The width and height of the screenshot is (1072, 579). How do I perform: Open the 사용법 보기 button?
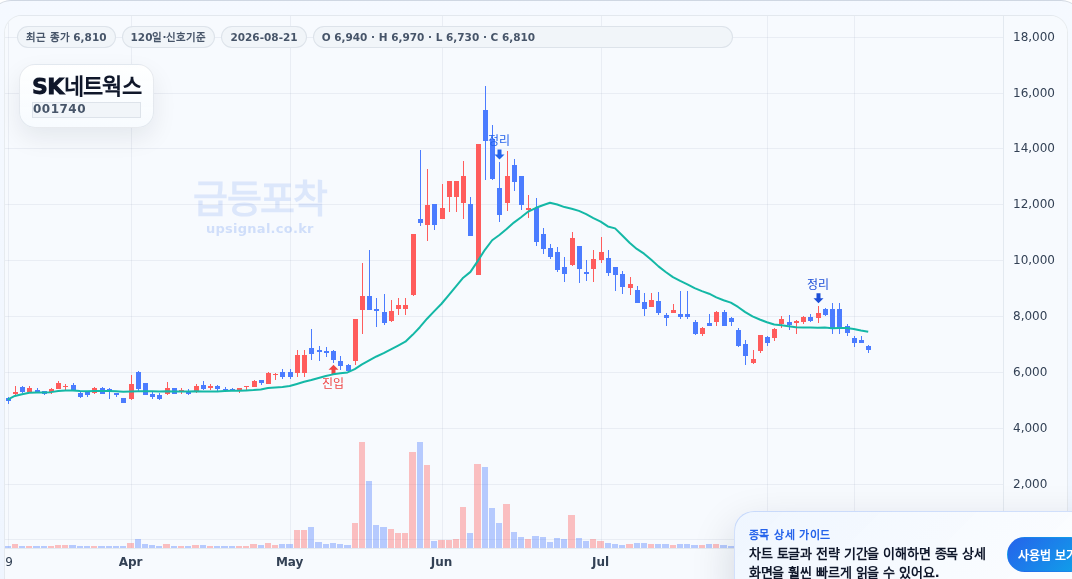tap(1044, 555)
